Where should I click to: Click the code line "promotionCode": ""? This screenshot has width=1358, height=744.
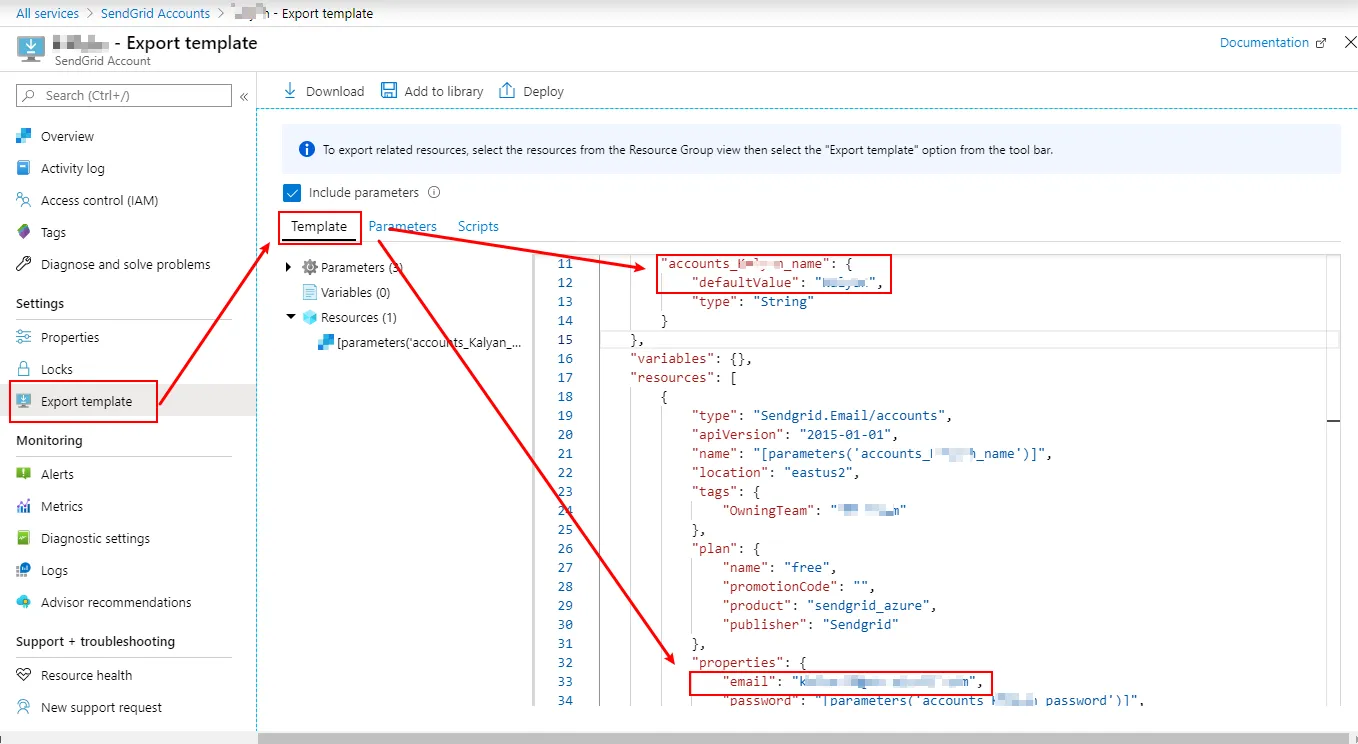coord(798,587)
